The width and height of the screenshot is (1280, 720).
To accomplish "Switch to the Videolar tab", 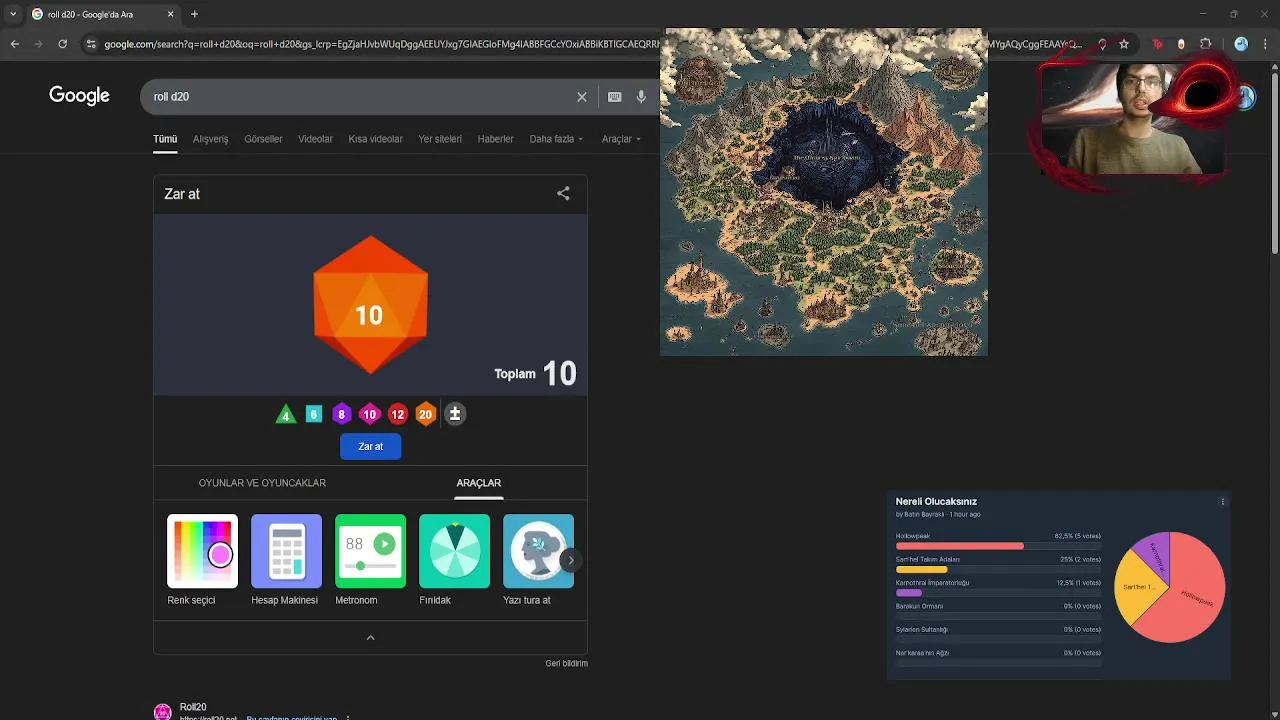I will pos(315,139).
